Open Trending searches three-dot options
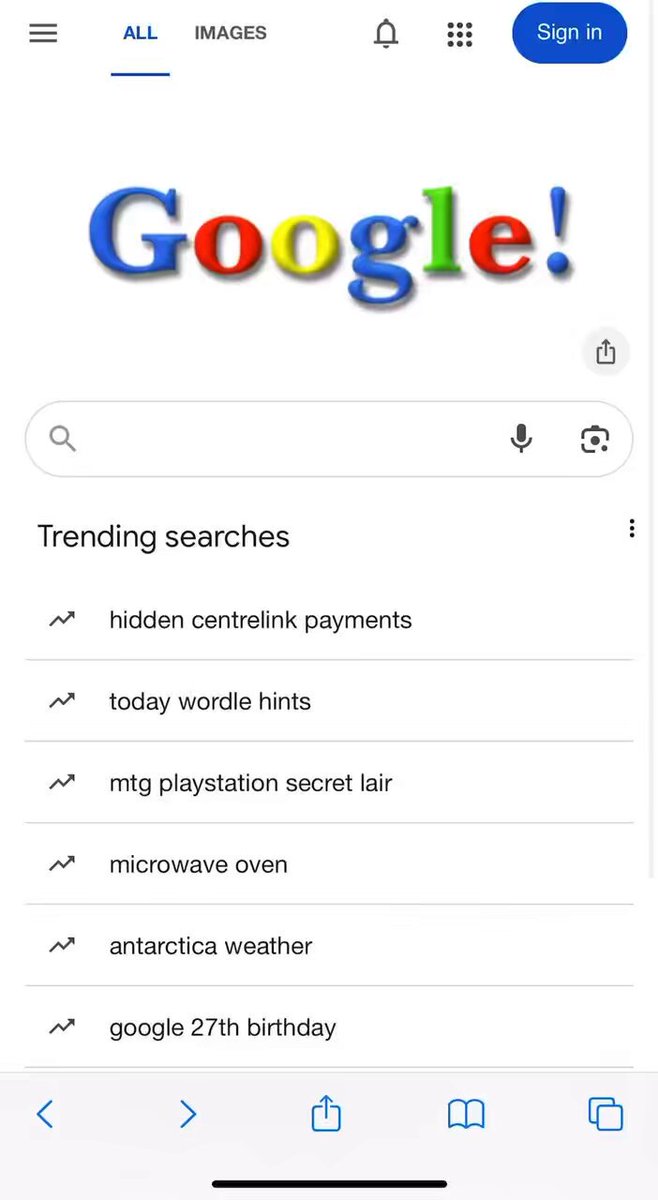 [x=631, y=528]
